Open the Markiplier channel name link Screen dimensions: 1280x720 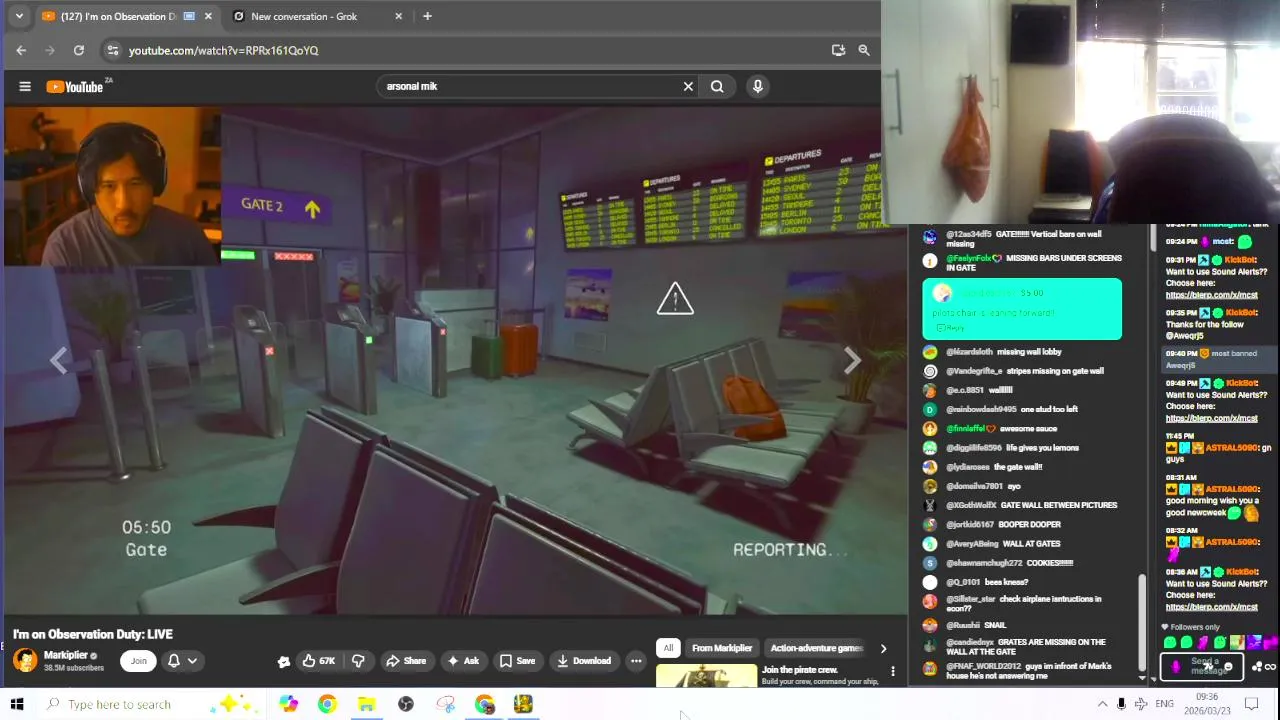[x=66, y=655]
